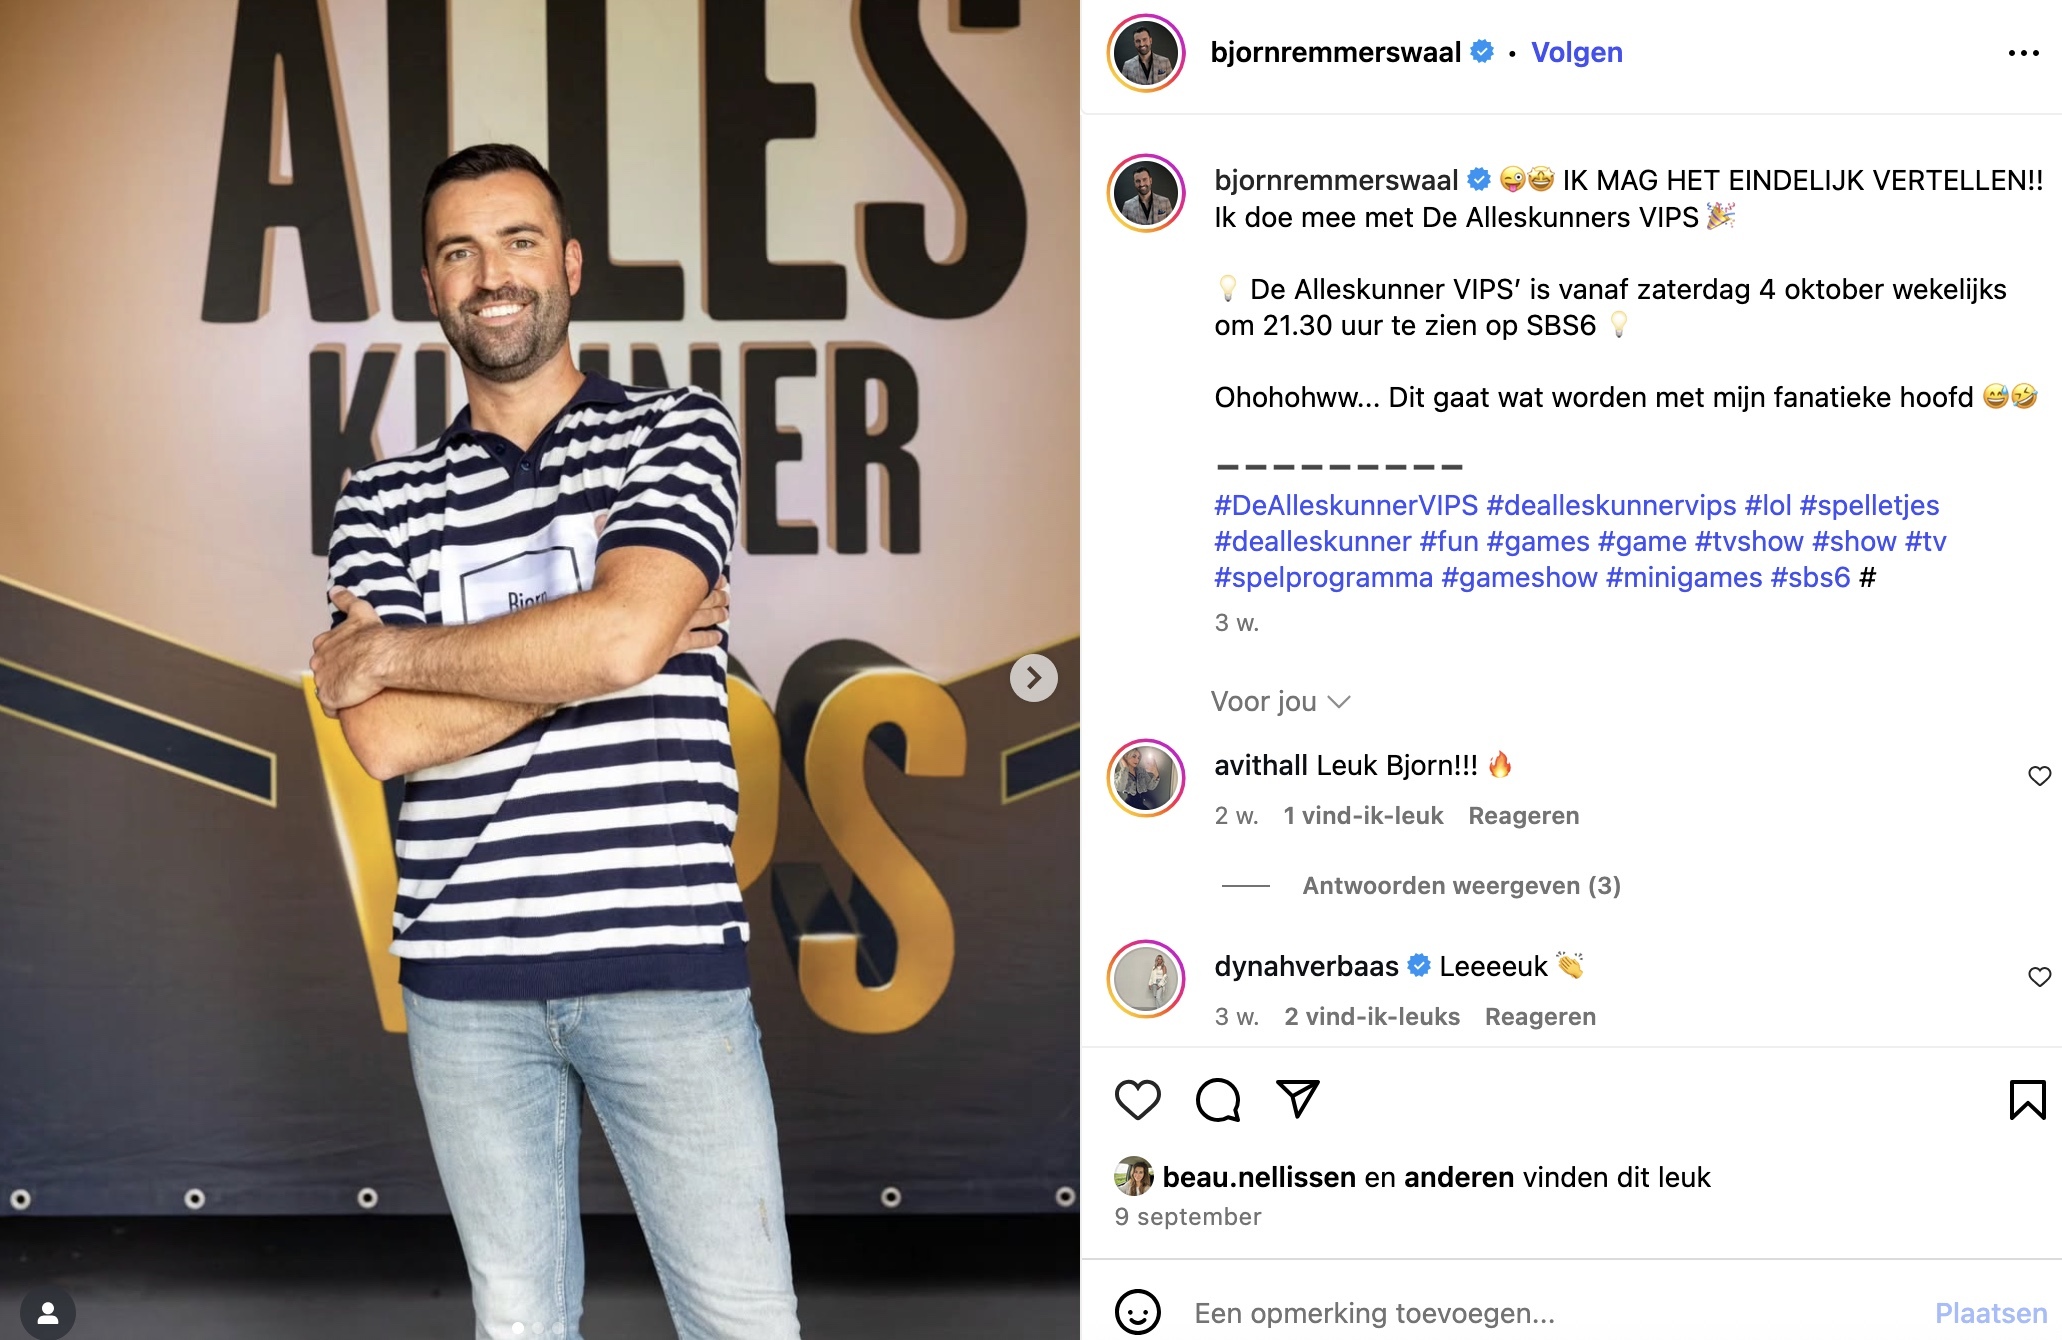Open comments via speech bubble icon
This screenshot has width=2062, height=1340.
point(1218,1100)
